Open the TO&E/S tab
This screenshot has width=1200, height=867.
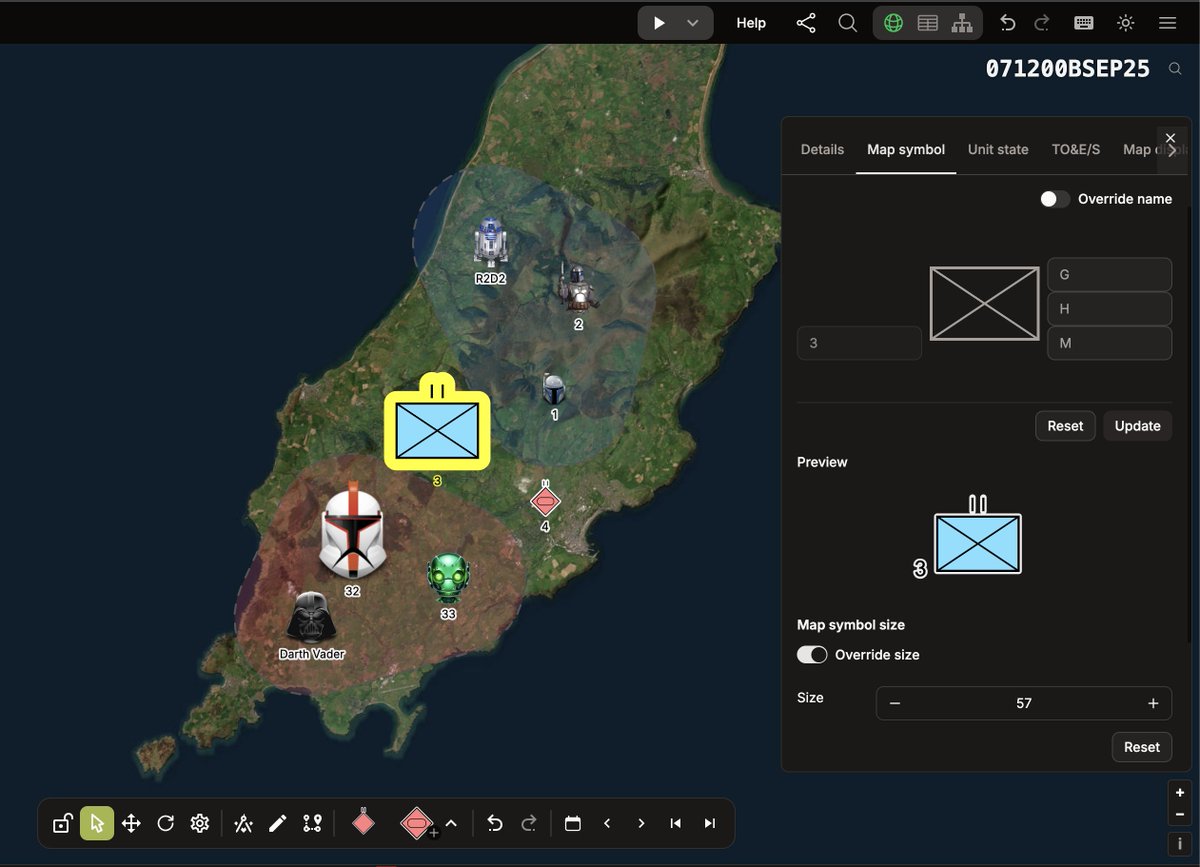[x=1076, y=149]
